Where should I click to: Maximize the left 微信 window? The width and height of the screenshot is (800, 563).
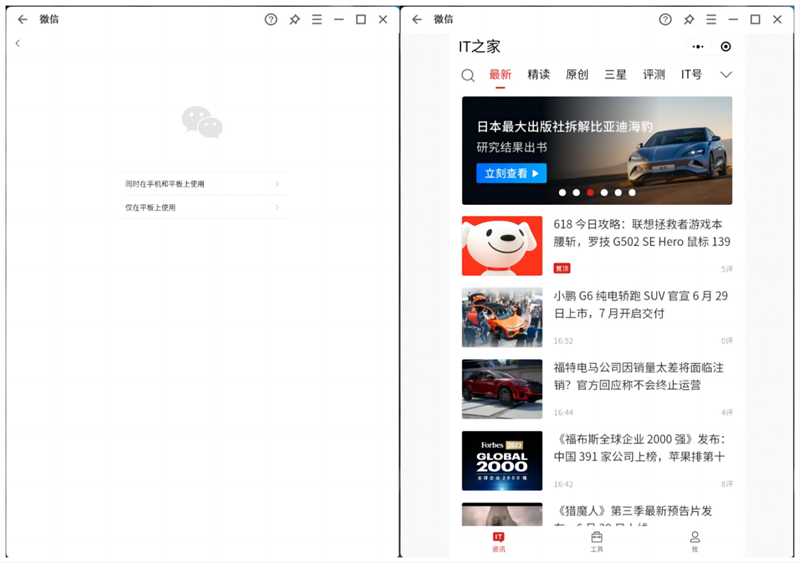pyautogui.click(x=361, y=19)
